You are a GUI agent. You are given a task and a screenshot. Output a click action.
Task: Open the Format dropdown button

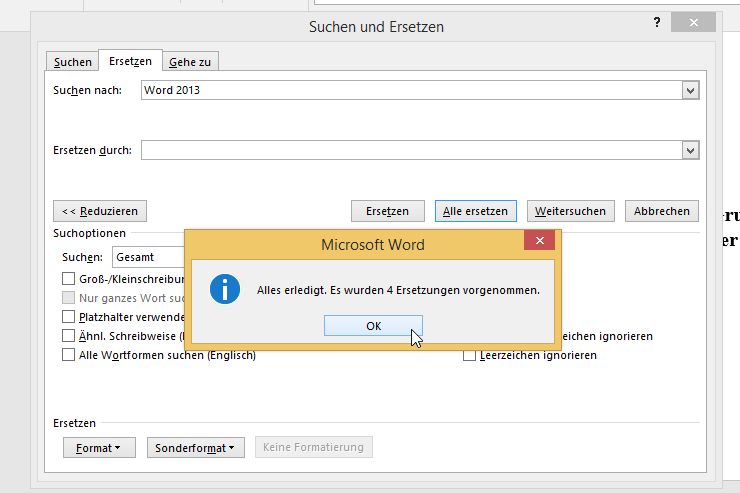[x=99, y=448]
